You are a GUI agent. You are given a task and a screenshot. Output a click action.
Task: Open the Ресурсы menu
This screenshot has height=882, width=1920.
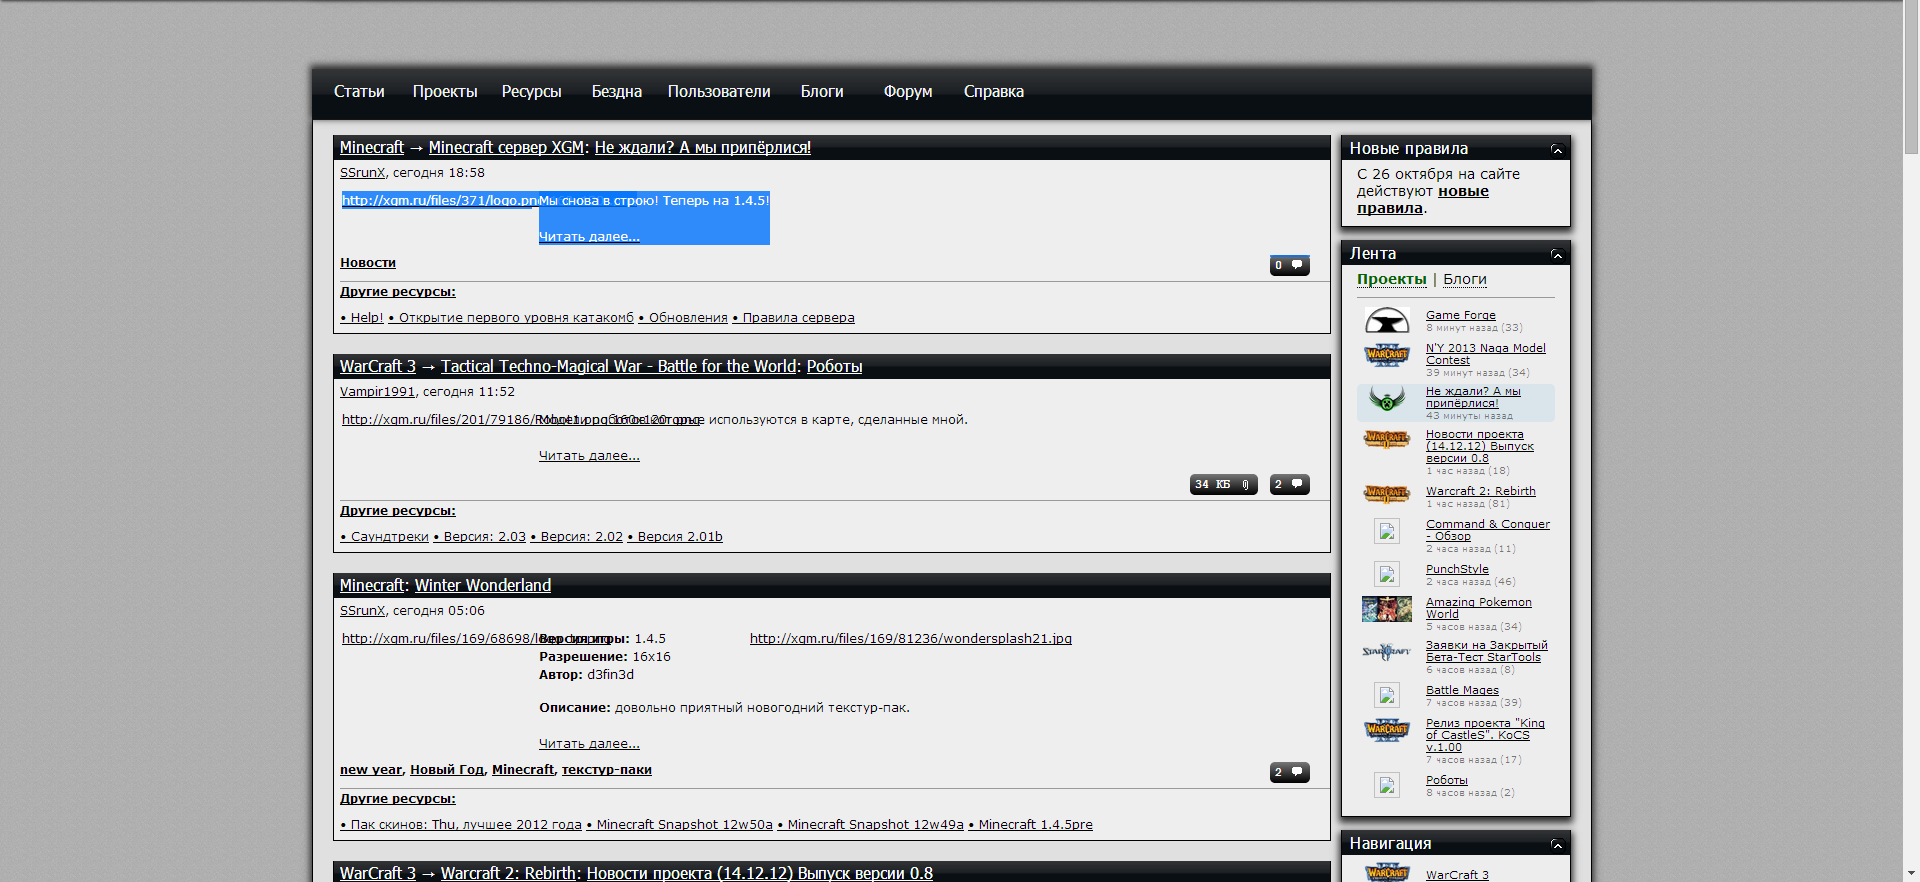(x=531, y=92)
